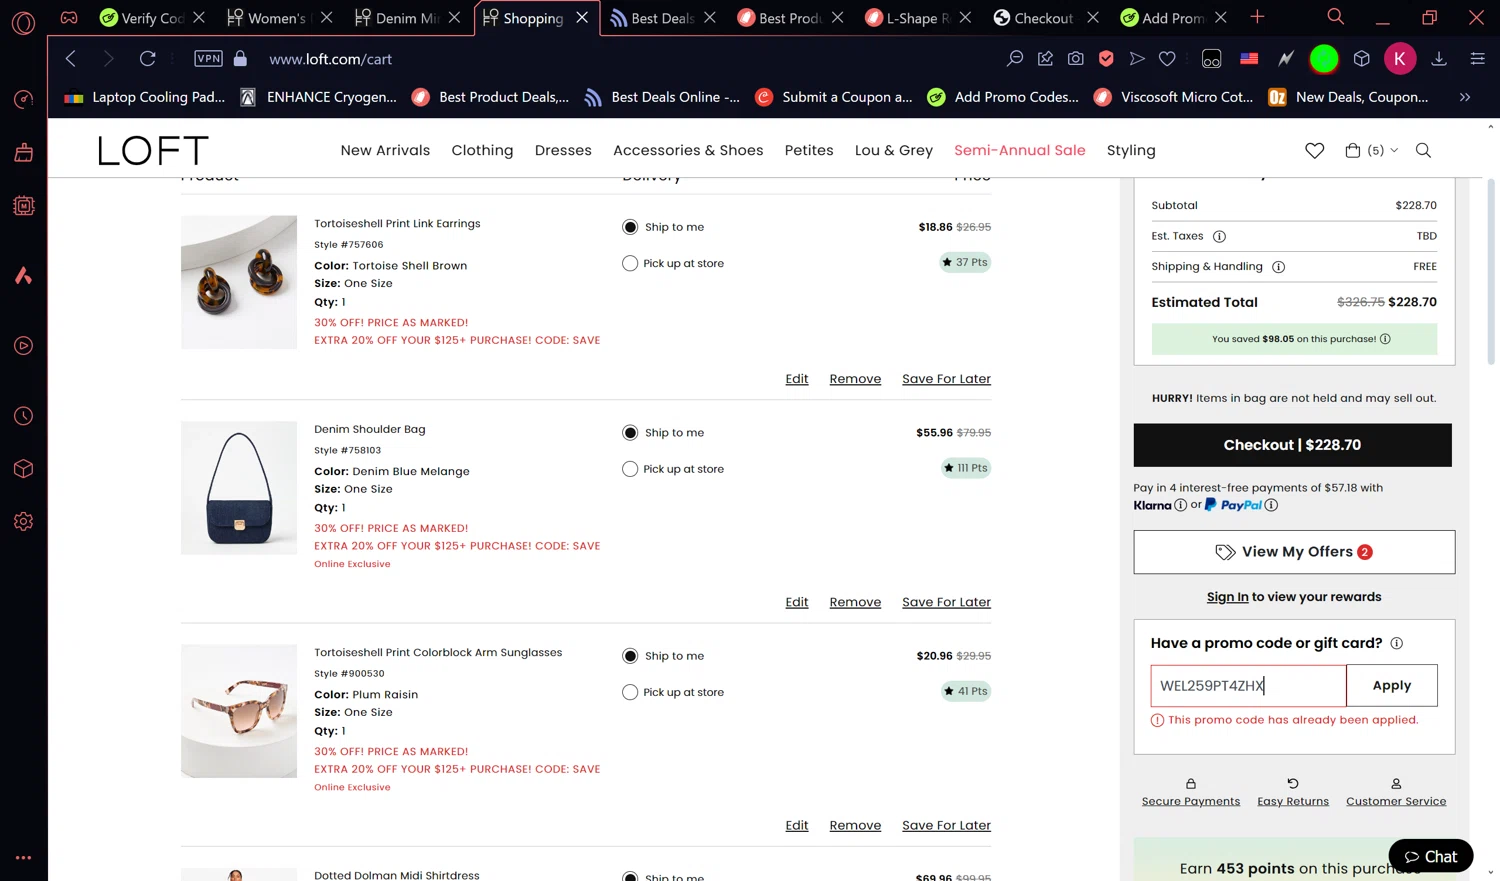Open the Chat button
Screen dimensions: 1500x881
[1431, 857]
